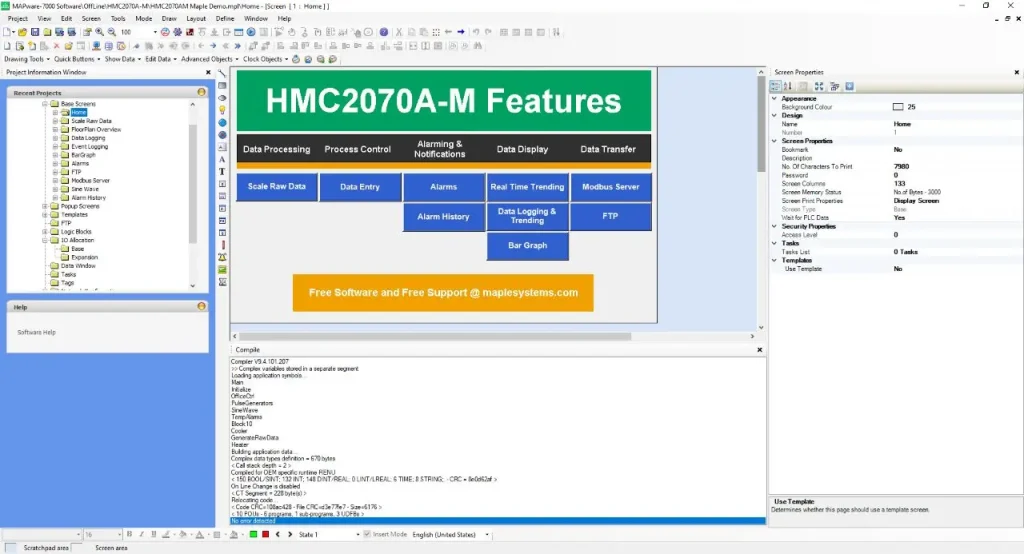Click the Previous state arrow icon
This screenshot has height=554, width=1024.
[278, 534]
